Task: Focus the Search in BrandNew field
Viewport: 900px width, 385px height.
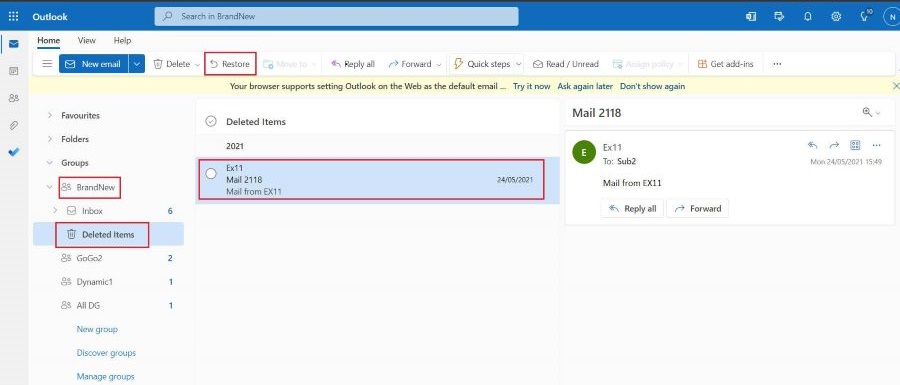Action: [336, 16]
